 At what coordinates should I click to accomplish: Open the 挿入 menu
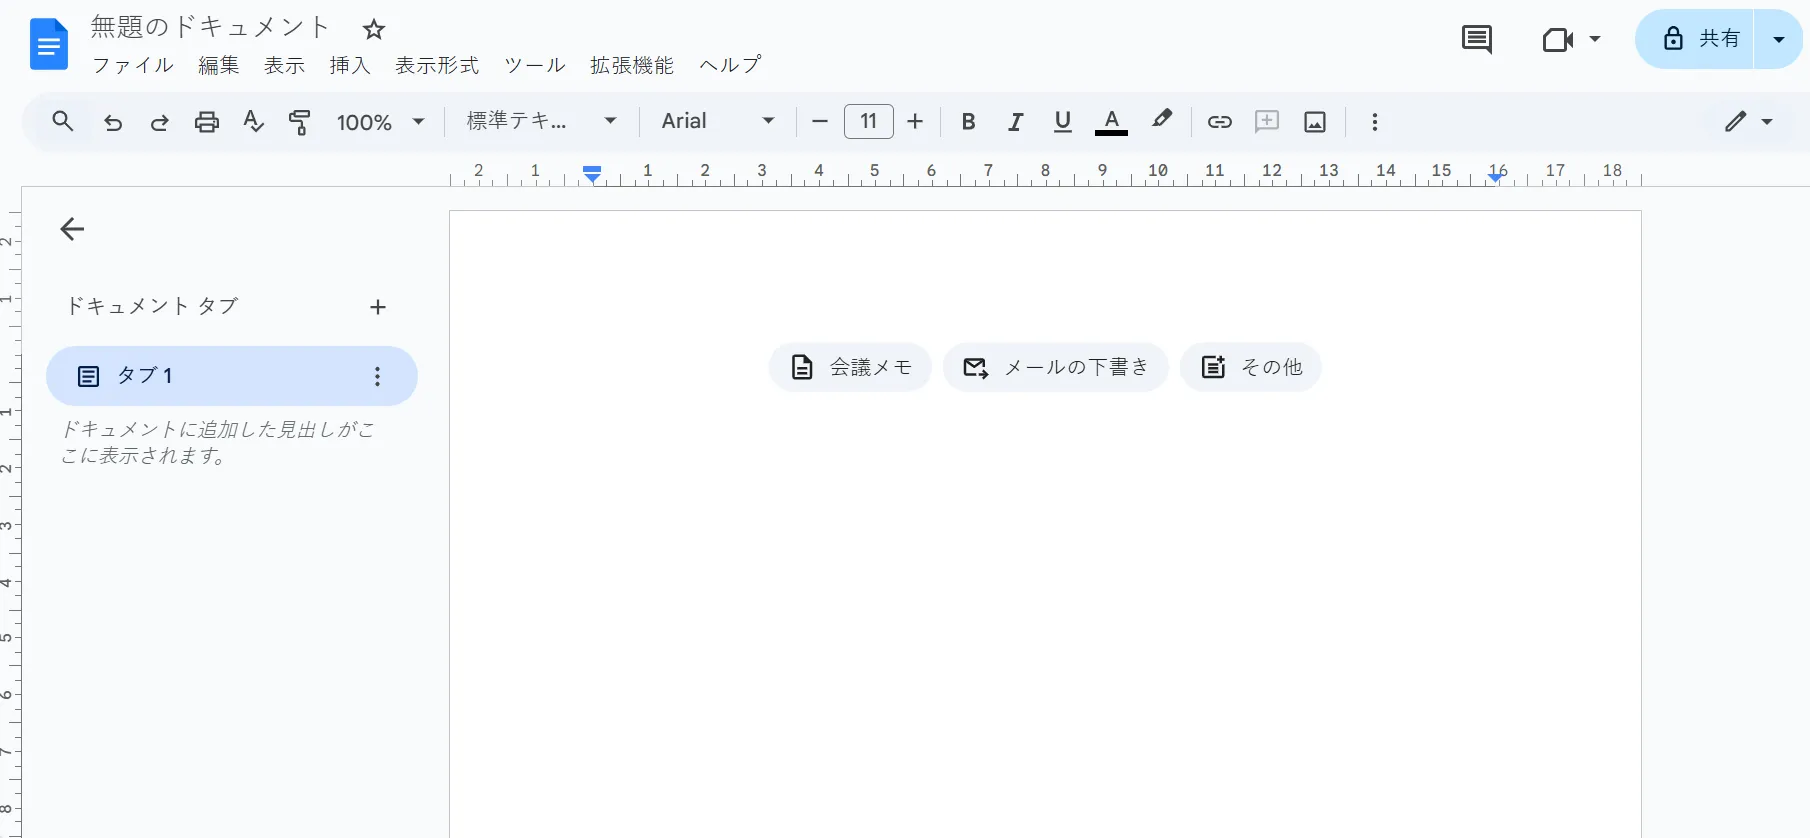coord(350,66)
